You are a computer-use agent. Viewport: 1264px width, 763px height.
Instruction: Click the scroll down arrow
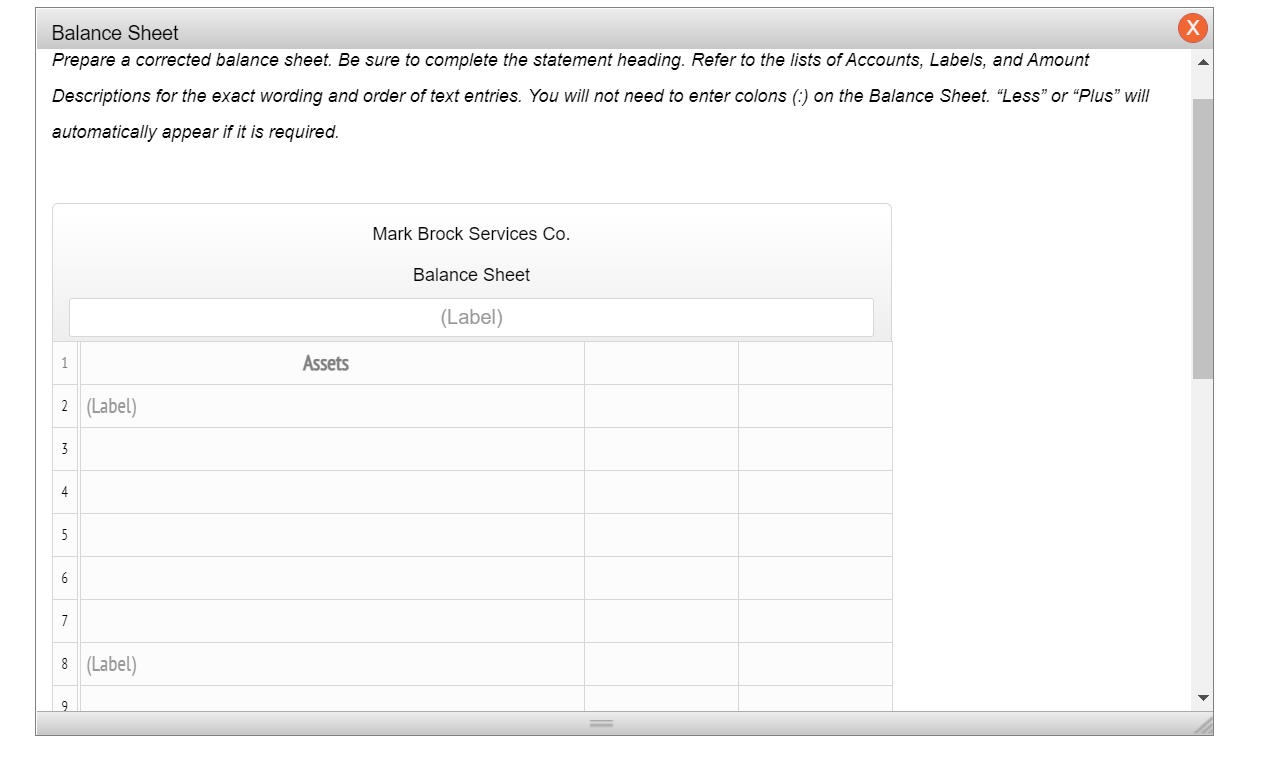[1203, 697]
